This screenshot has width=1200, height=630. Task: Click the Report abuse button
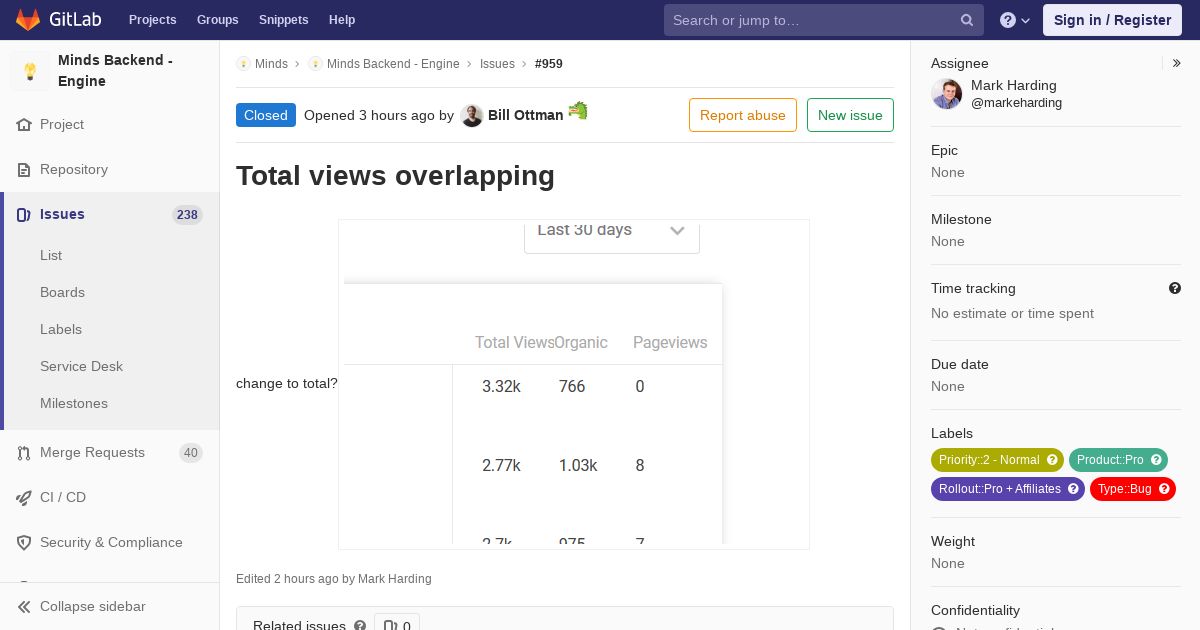click(743, 115)
